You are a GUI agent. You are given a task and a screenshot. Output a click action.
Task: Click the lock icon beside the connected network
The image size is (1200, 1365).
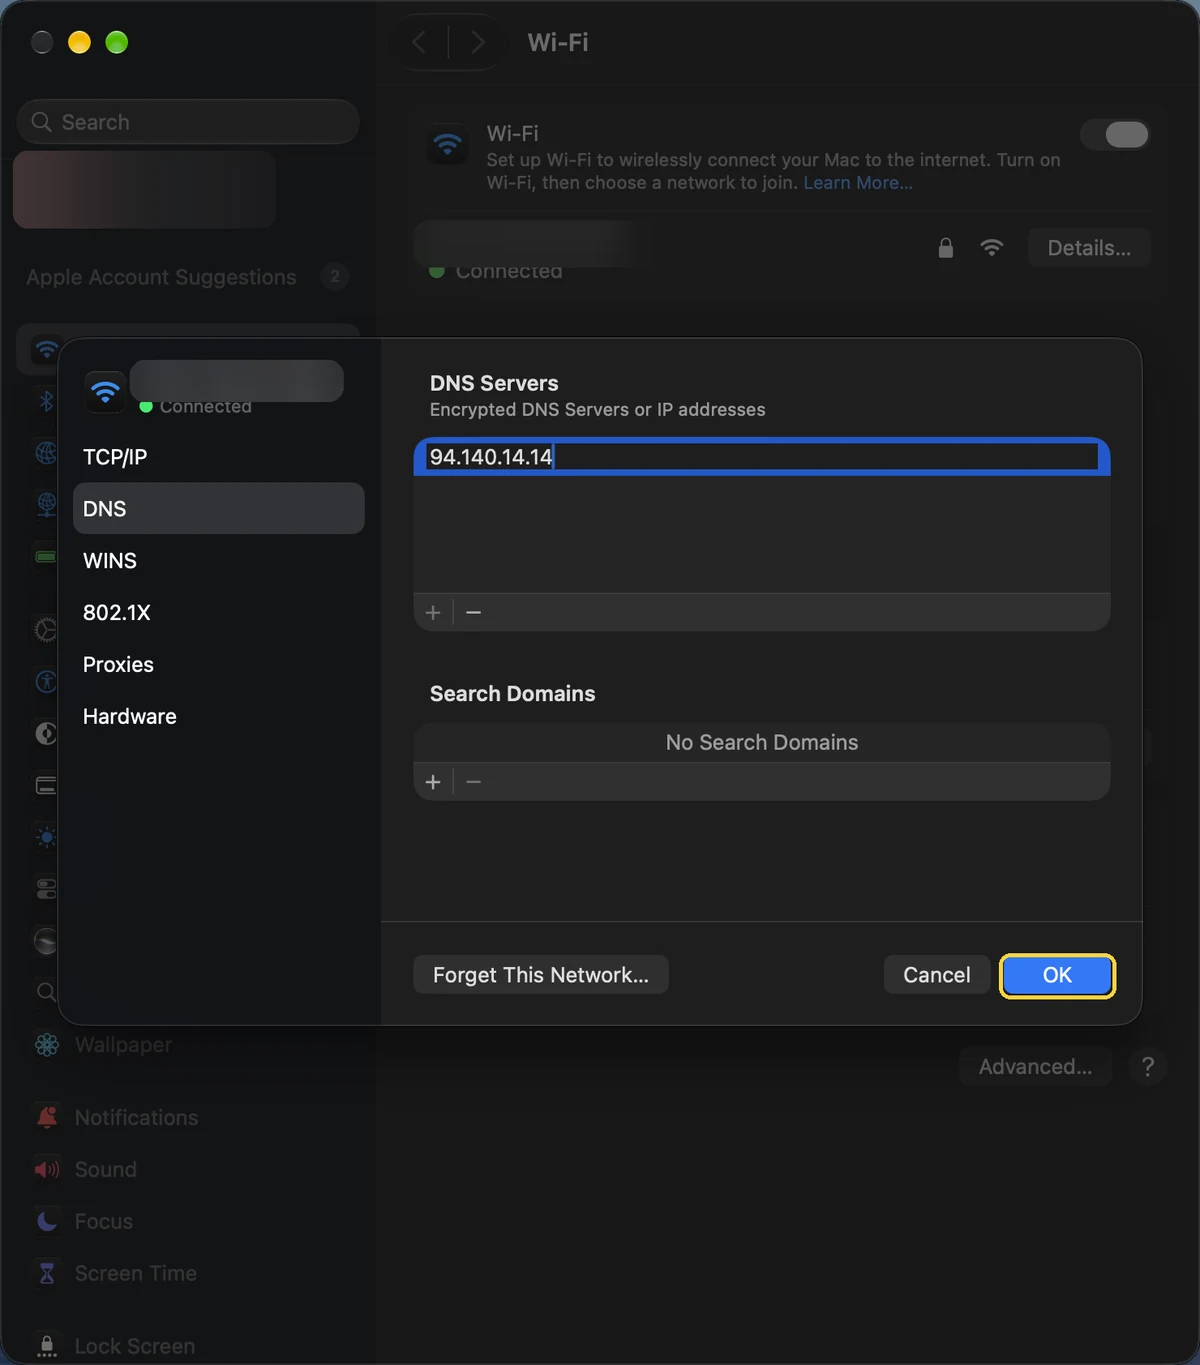[x=945, y=248]
